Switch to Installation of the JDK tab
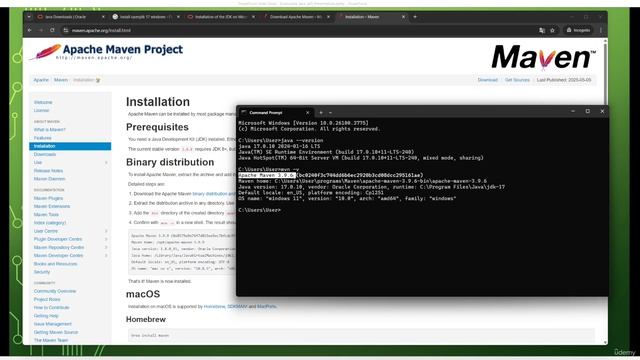The width and height of the screenshot is (640, 360). click(x=221, y=17)
